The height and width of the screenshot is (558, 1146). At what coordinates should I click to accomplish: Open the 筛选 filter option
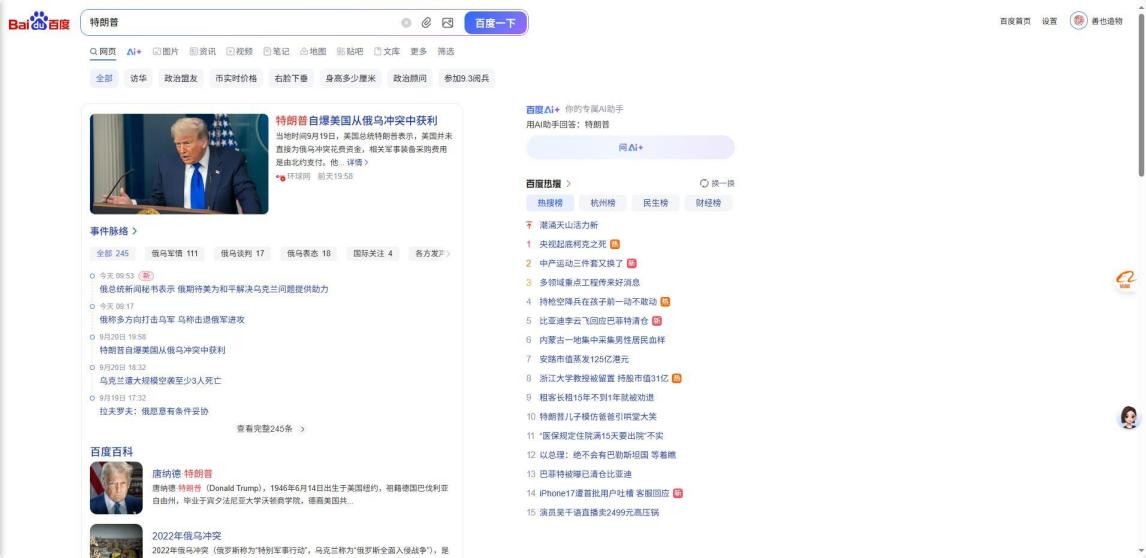pyautogui.click(x=446, y=51)
